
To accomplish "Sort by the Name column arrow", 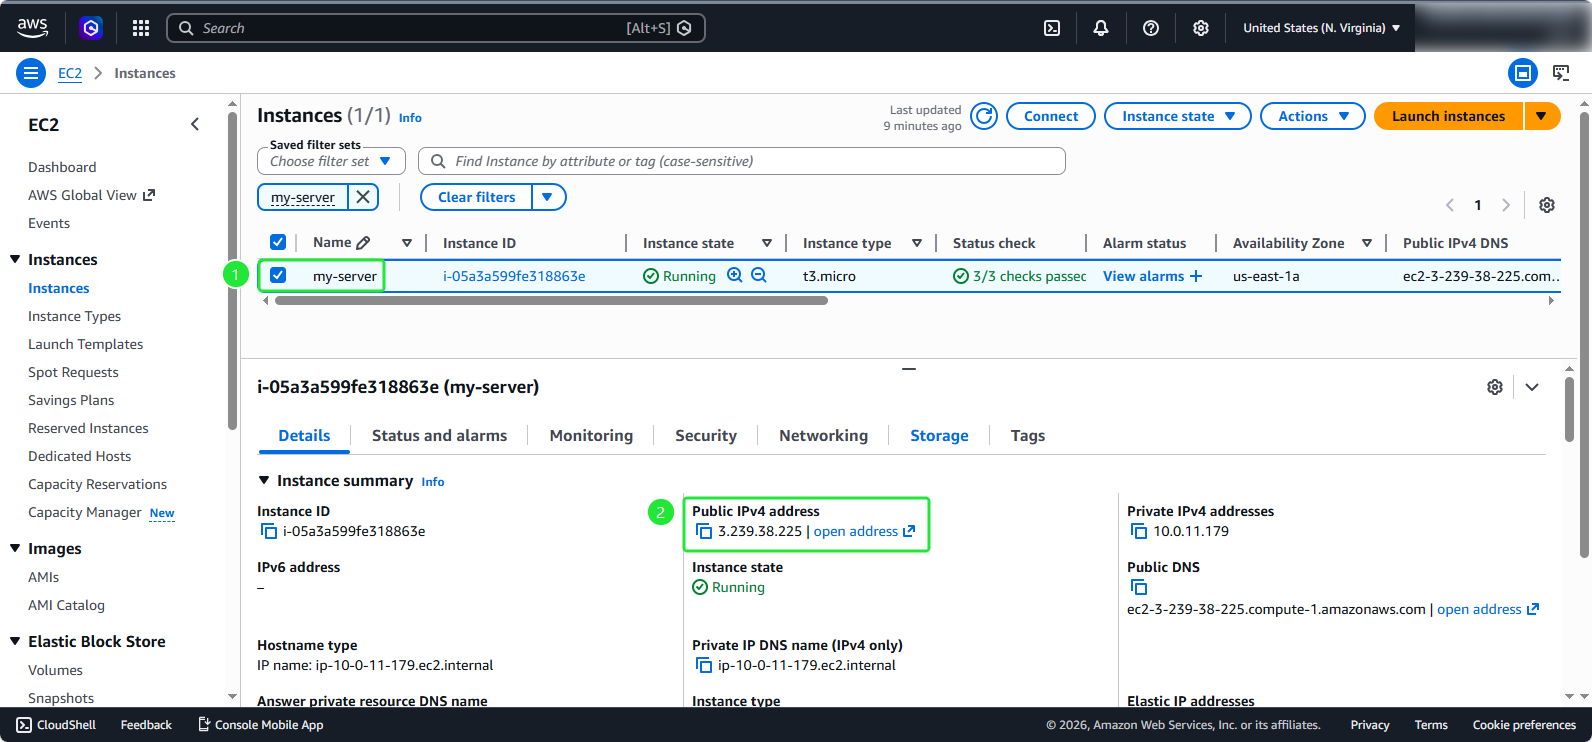I will (x=407, y=243).
